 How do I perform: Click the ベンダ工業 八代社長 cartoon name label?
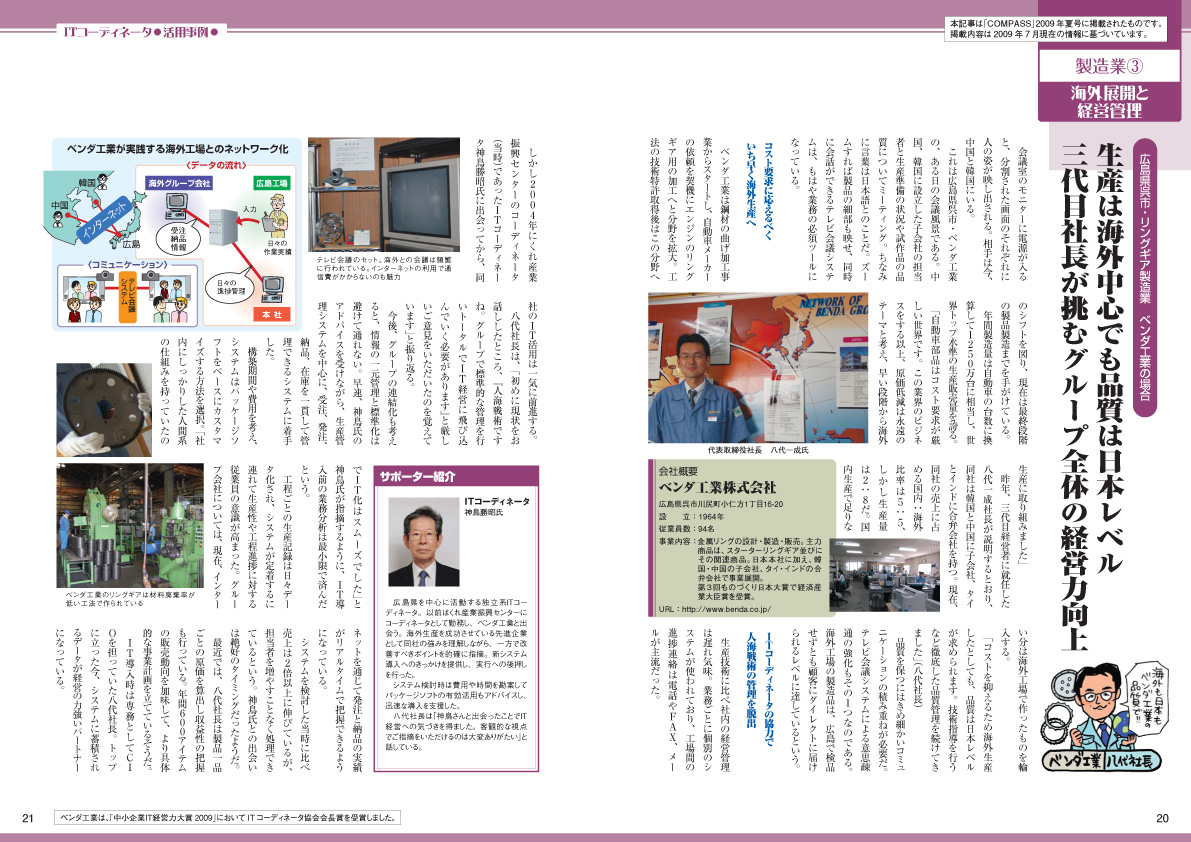point(1103,760)
